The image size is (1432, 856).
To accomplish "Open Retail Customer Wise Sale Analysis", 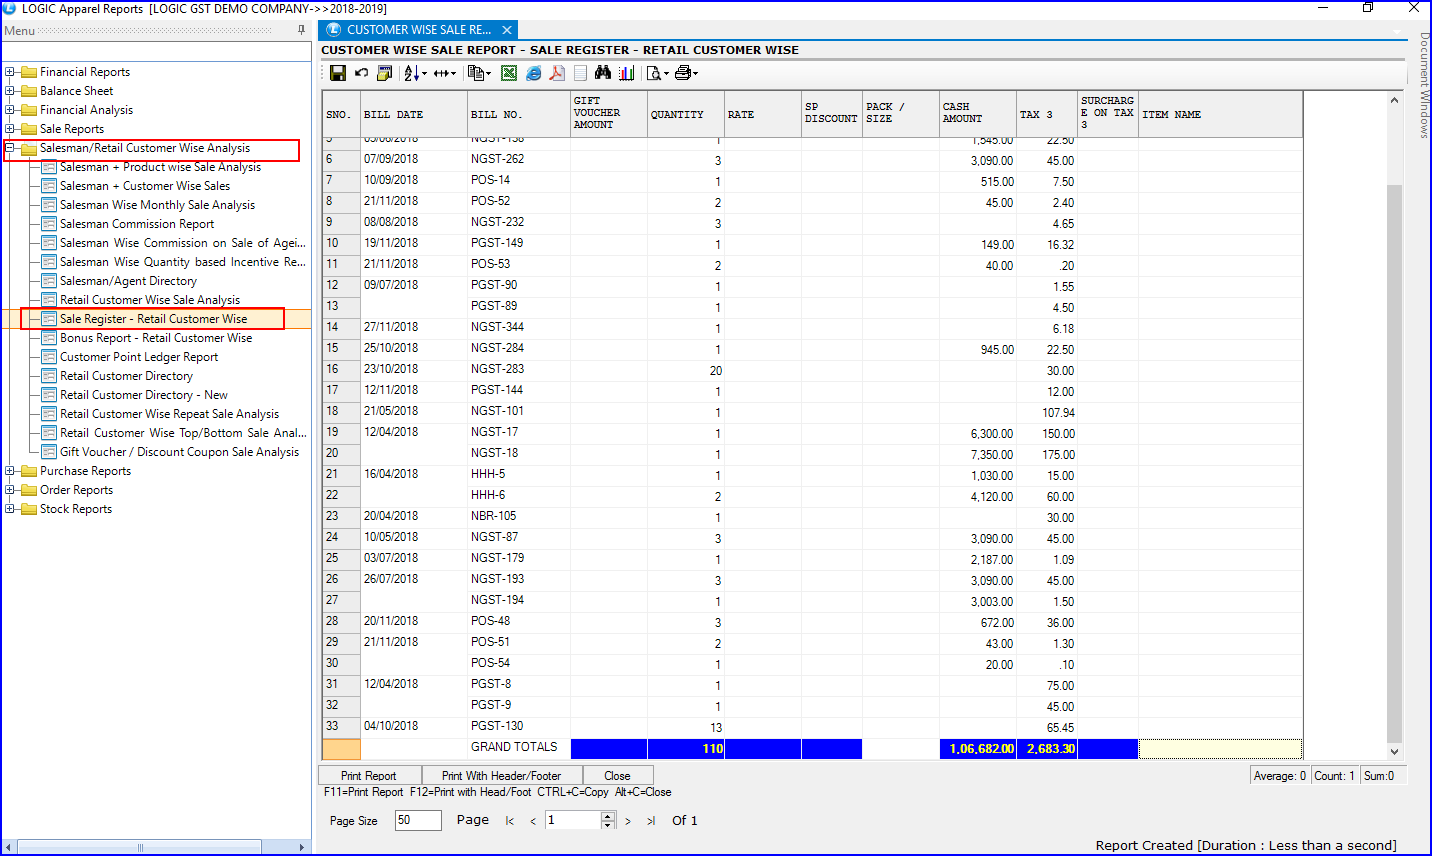I will (150, 300).
